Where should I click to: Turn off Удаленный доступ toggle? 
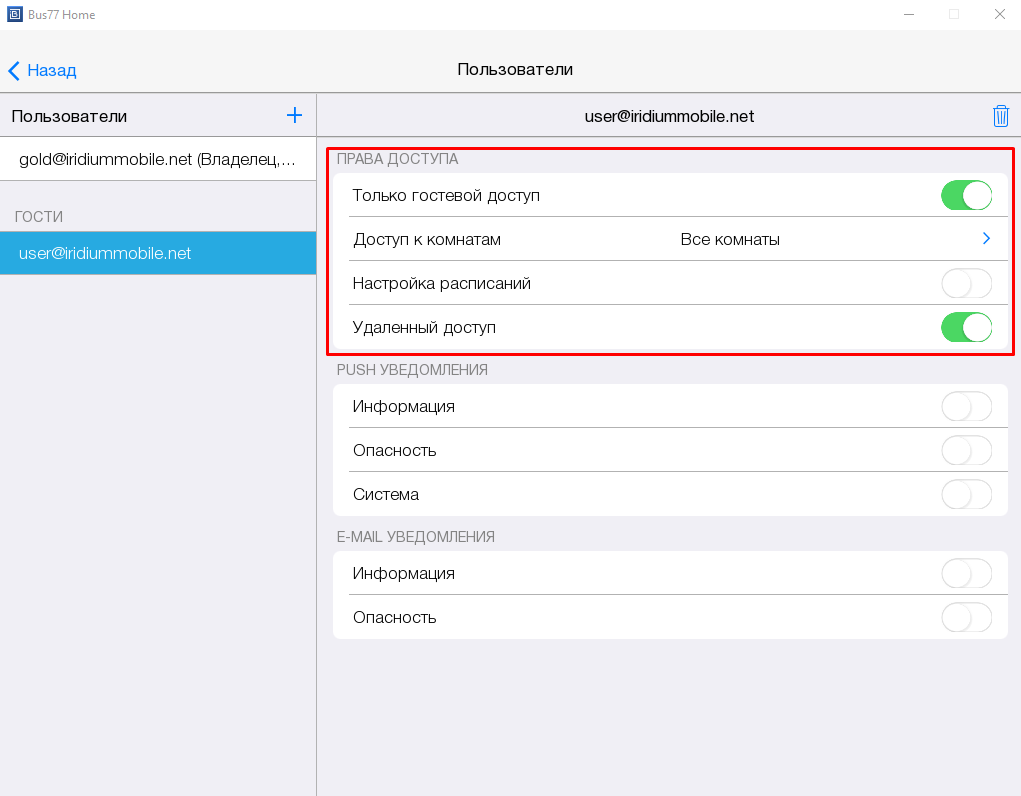966,327
